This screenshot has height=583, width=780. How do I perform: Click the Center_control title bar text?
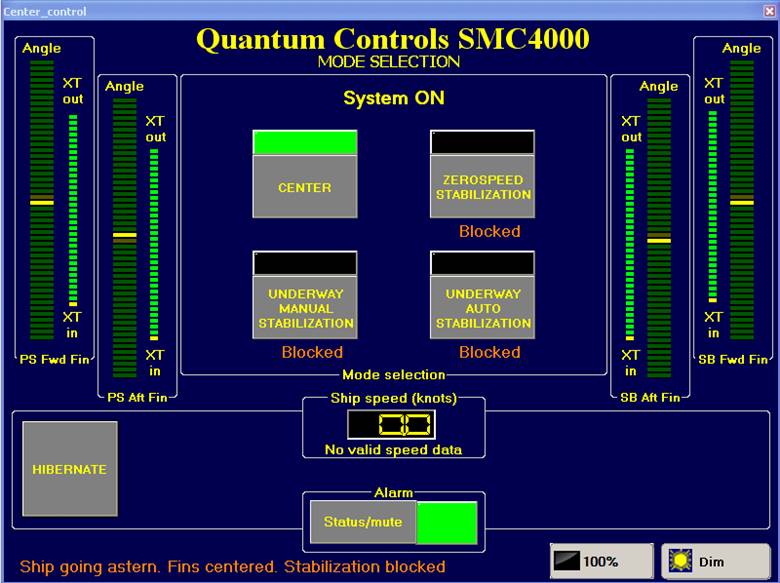(x=45, y=11)
